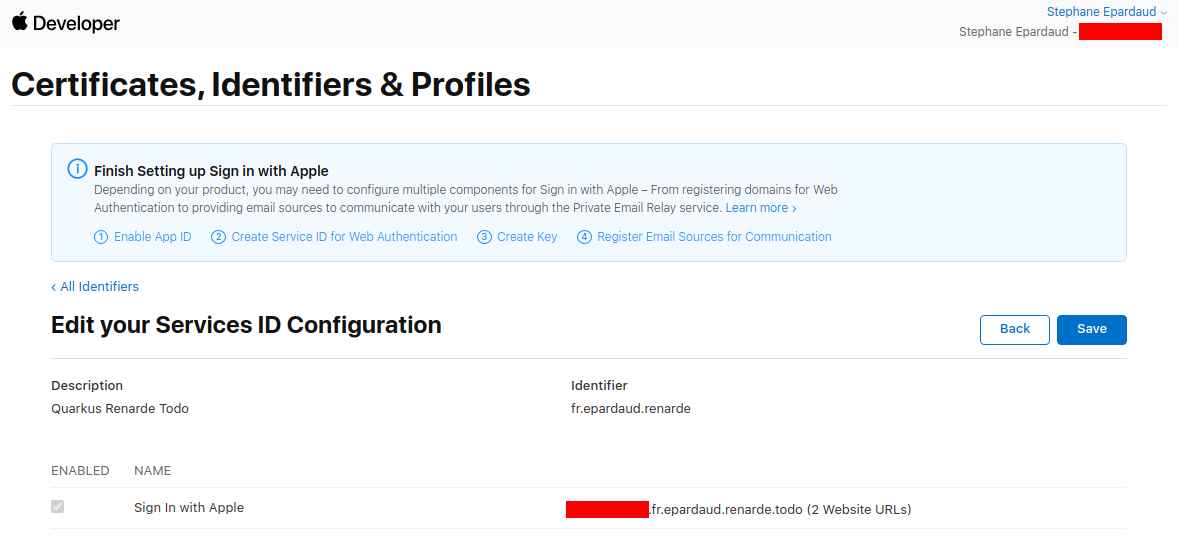Click the circled step 4 icon
Viewport: 1177px width, 536px height.
[x=584, y=237]
